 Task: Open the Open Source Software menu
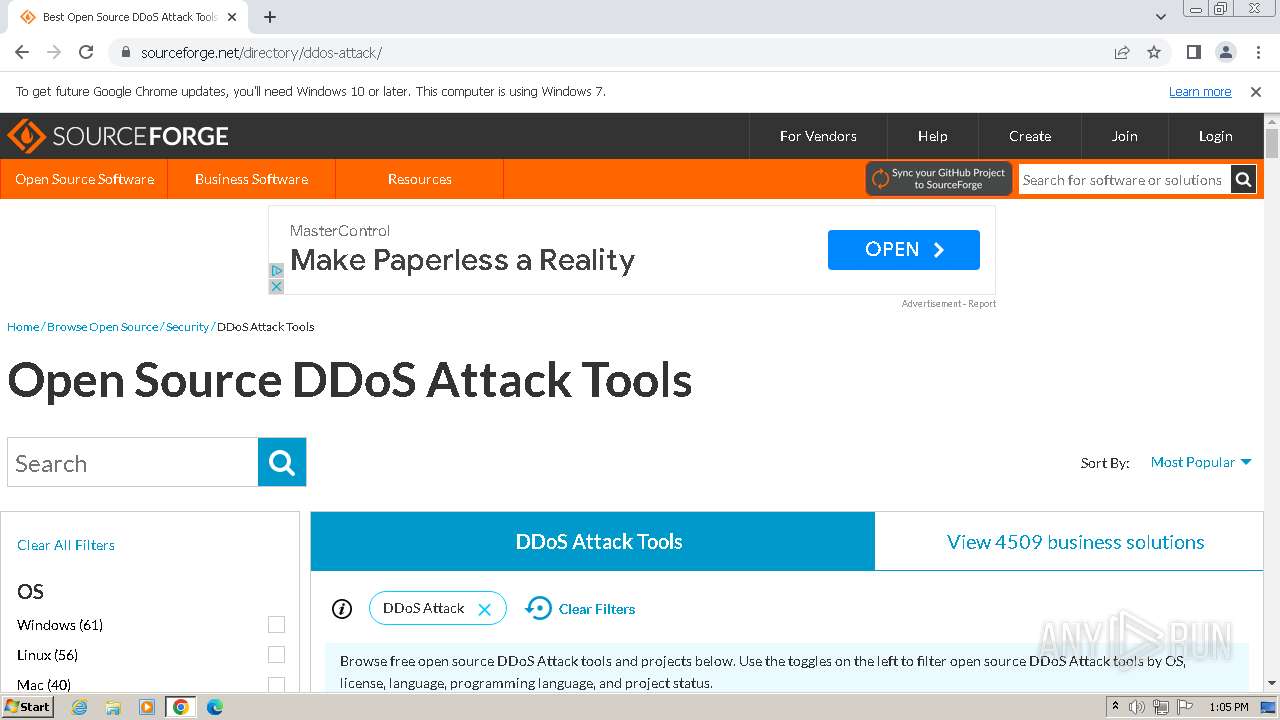[x=84, y=179]
